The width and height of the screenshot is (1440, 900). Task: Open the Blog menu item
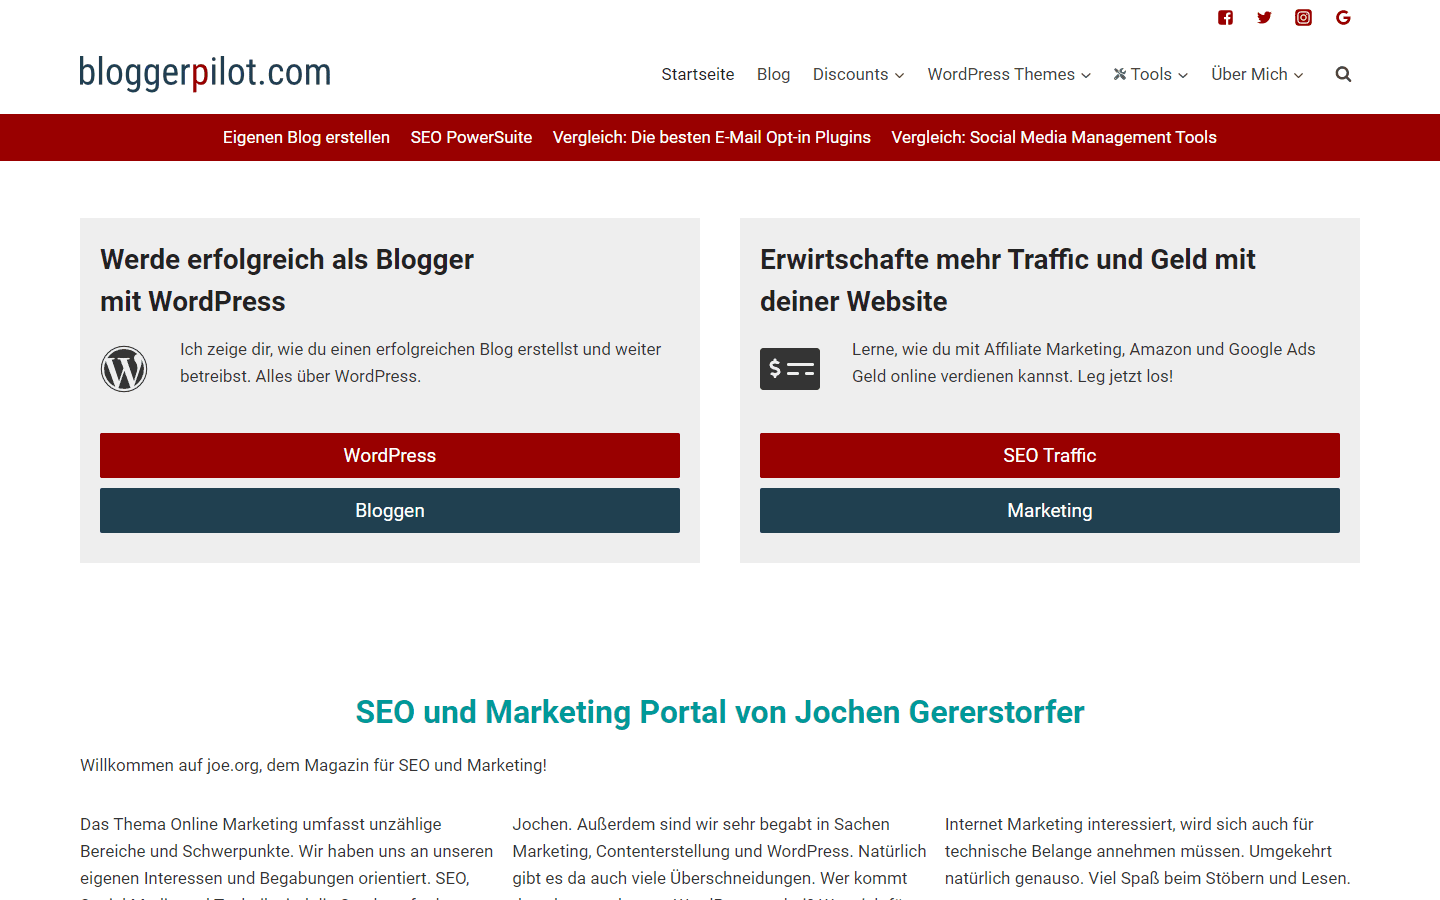click(773, 74)
